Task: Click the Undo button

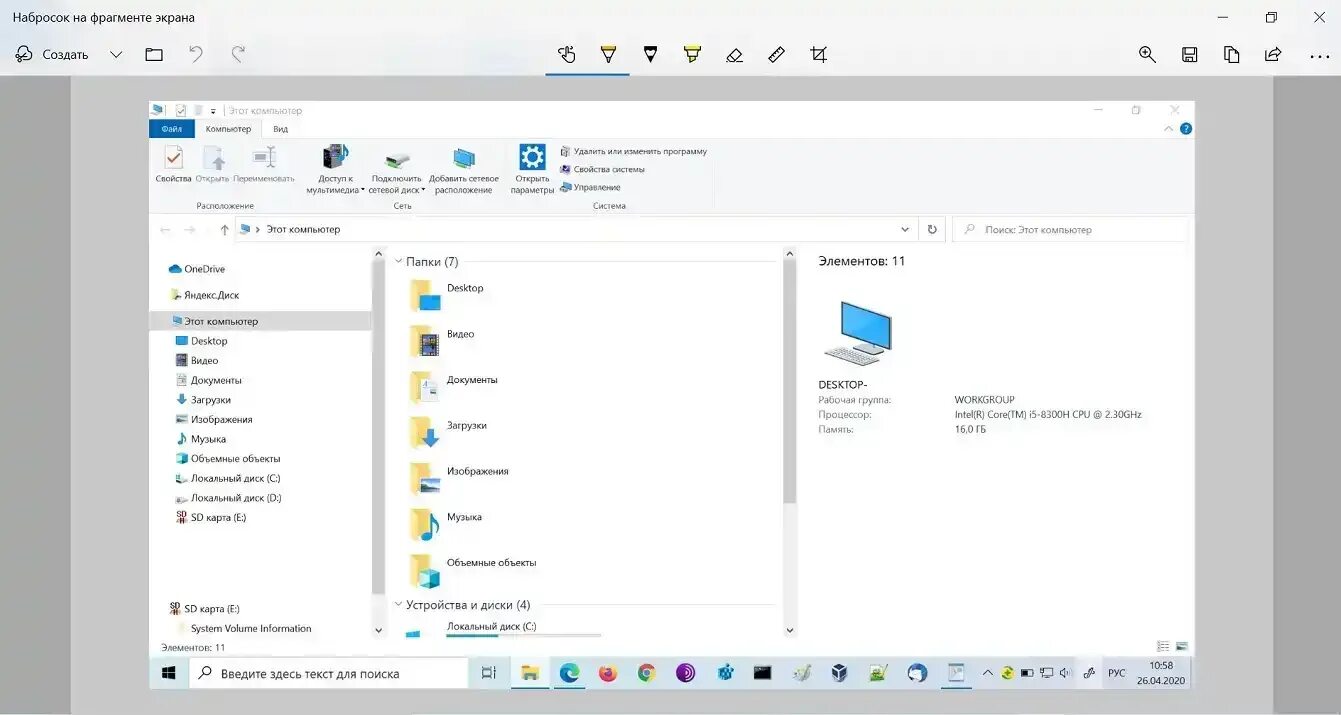Action: point(195,55)
